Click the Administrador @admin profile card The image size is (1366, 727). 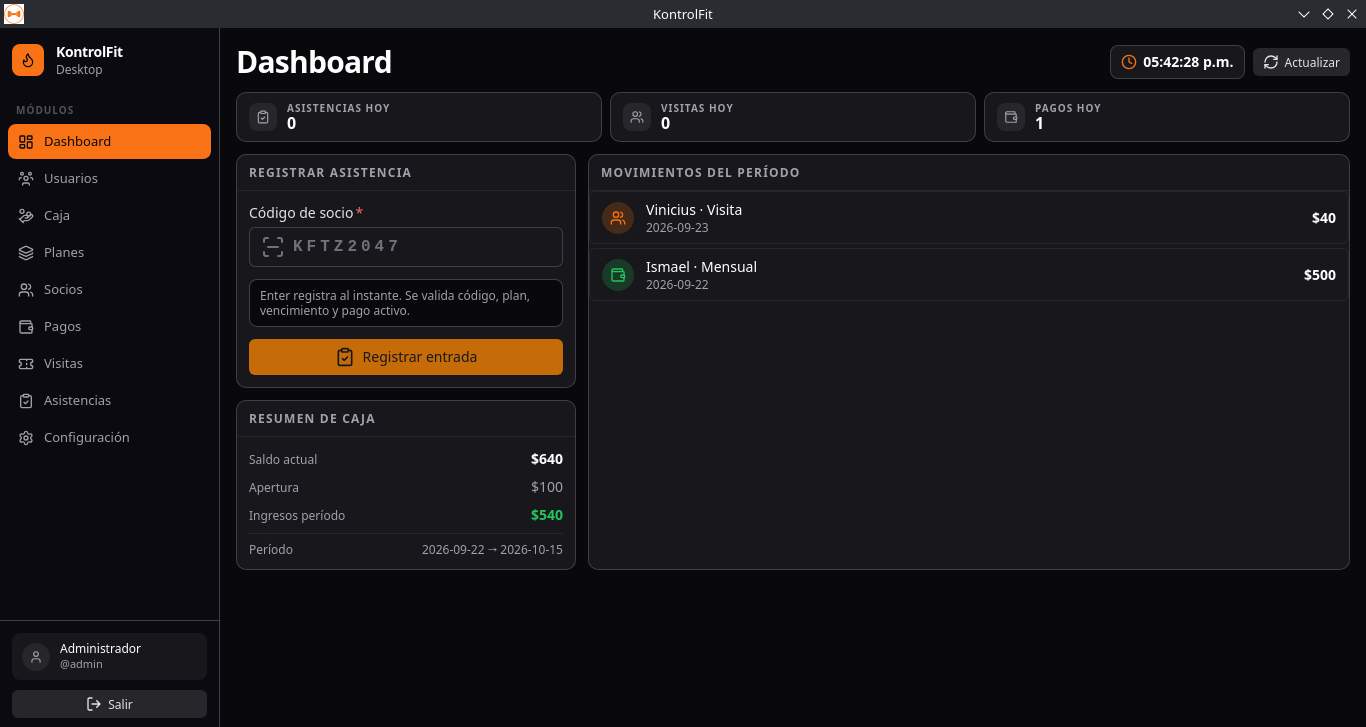[x=110, y=657]
